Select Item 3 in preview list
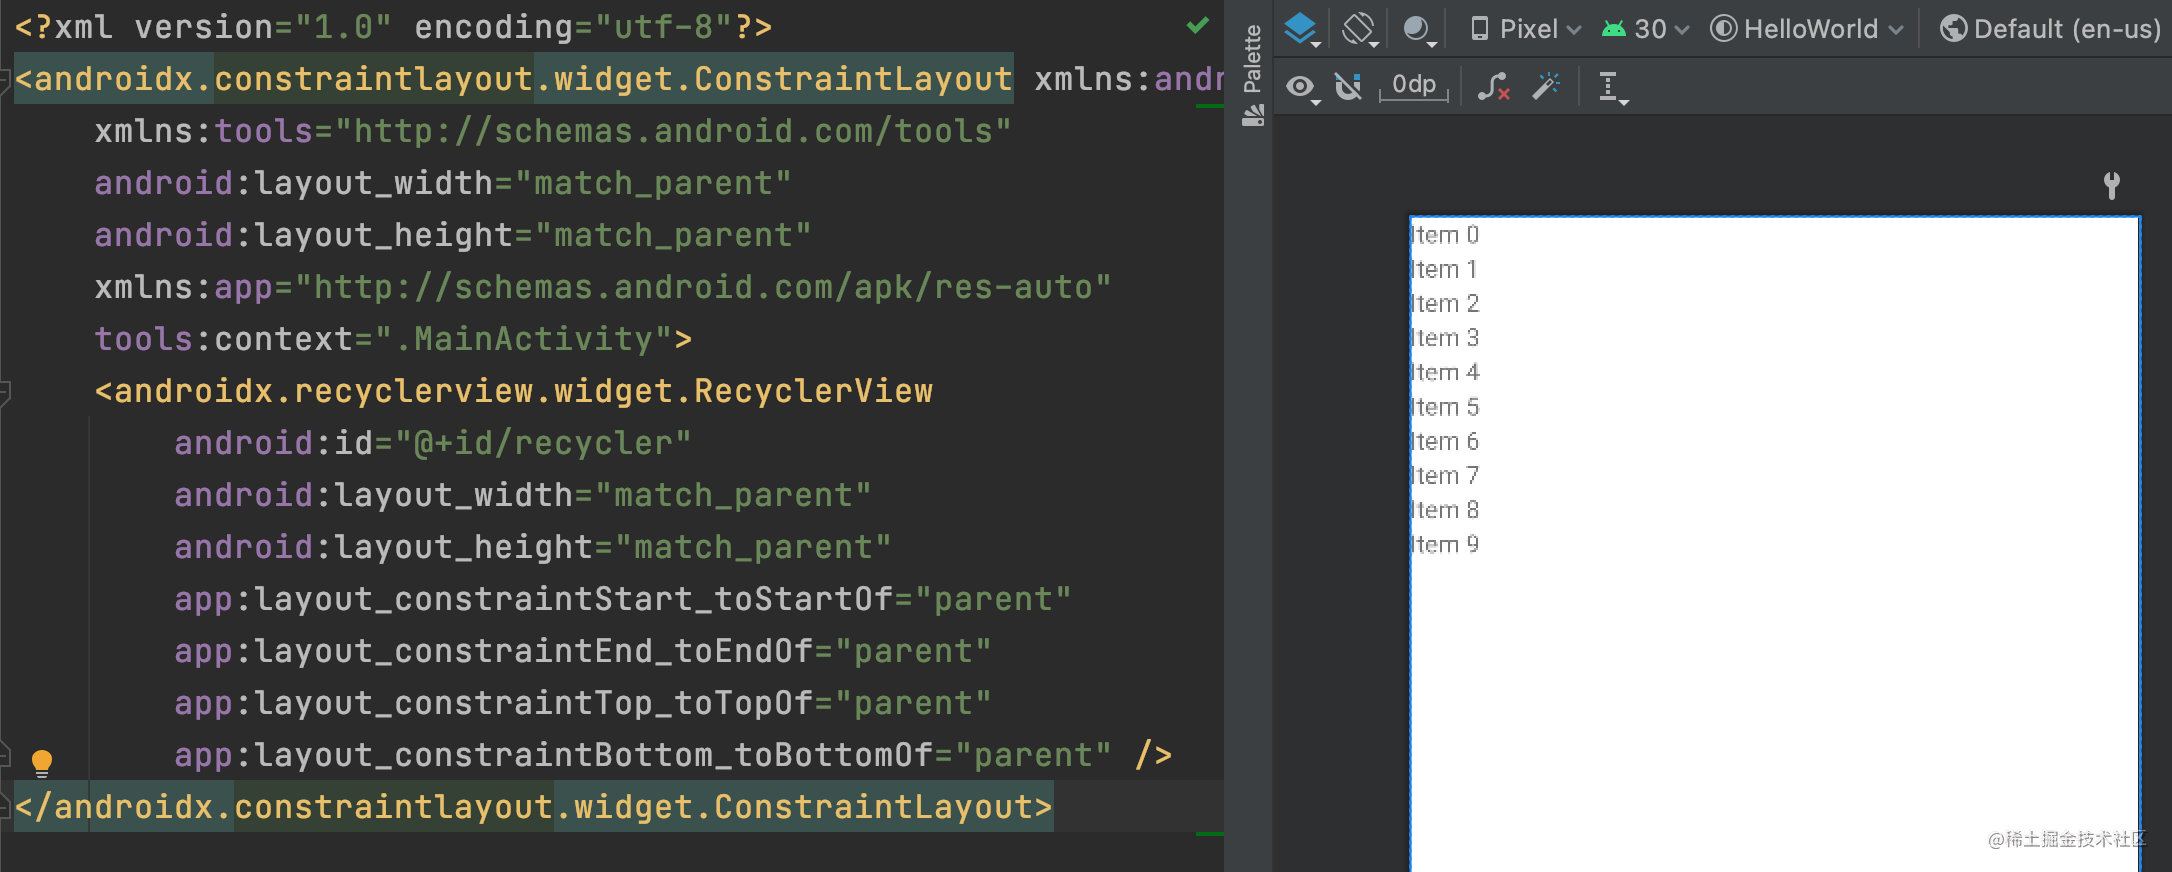2172x872 pixels. coord(1444,338)
